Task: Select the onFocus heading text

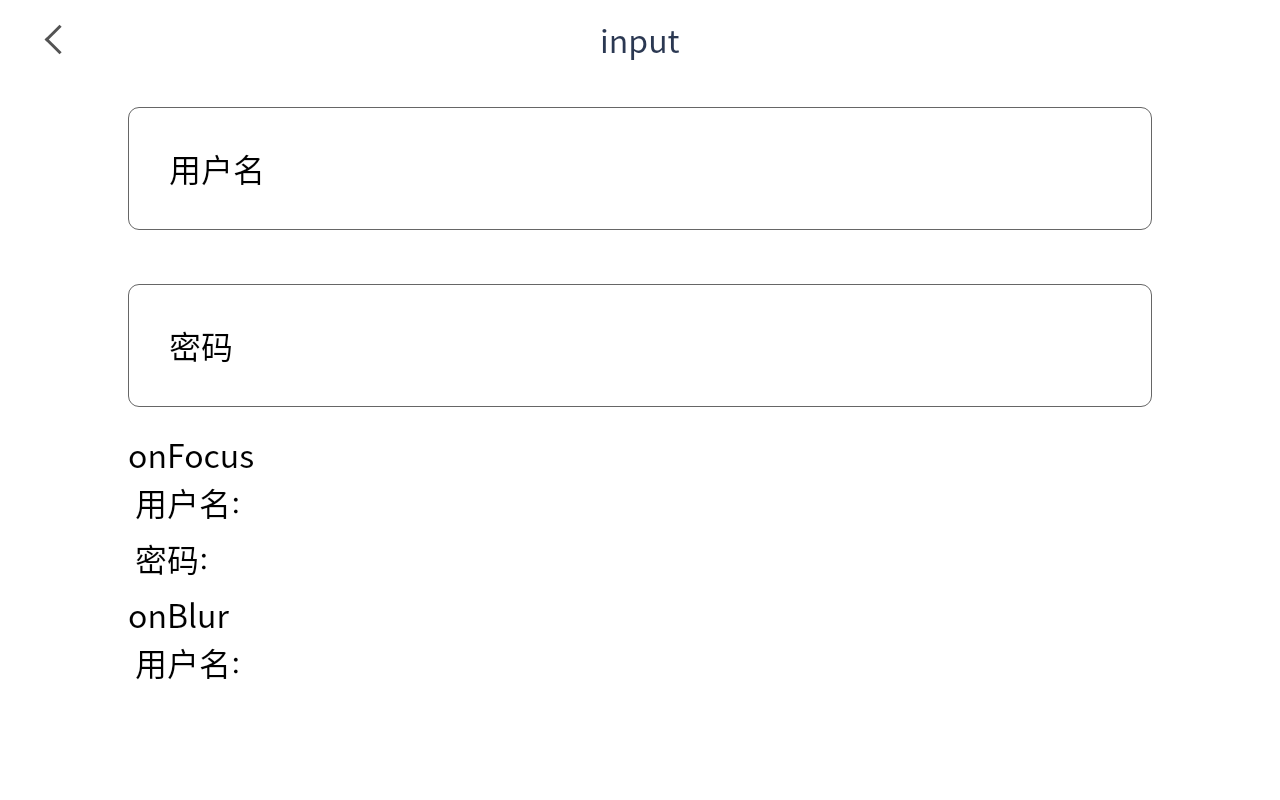Action: (191, 456)
